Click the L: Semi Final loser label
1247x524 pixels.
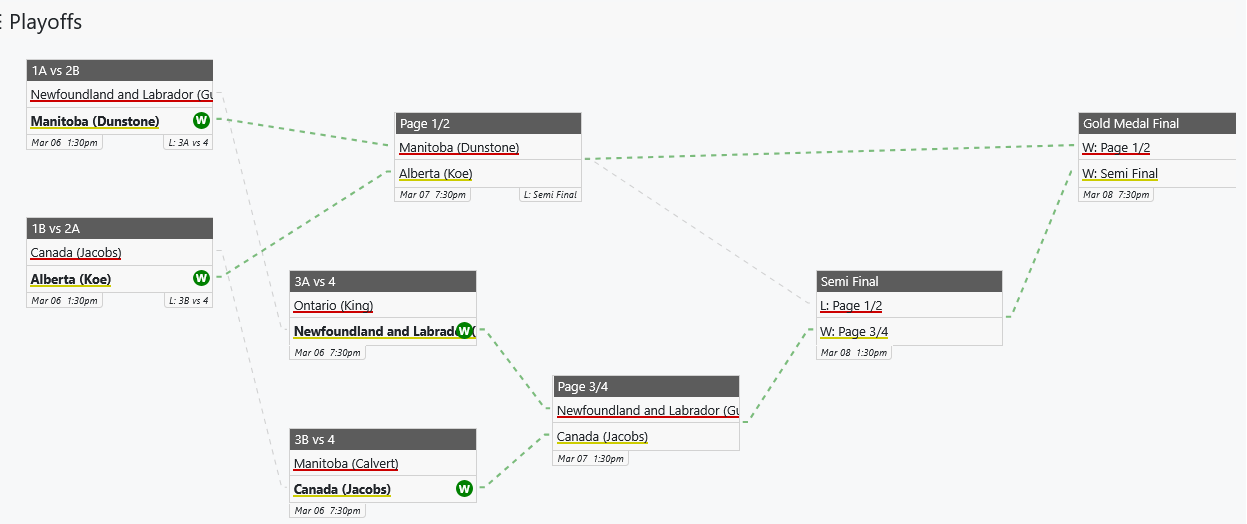(549, 195)
